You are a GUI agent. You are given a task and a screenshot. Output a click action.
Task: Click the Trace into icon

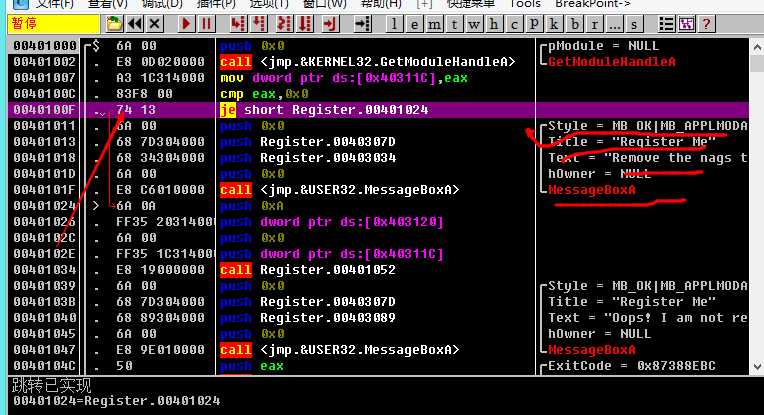(x=284, y=23)
